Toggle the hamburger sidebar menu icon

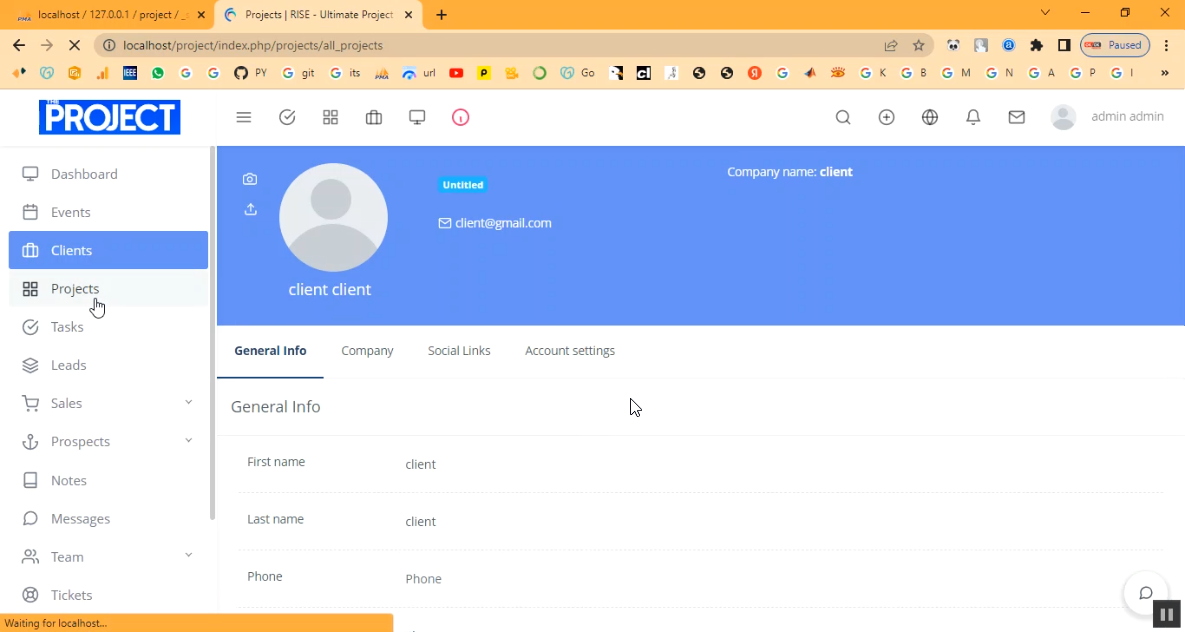point(243,117)
